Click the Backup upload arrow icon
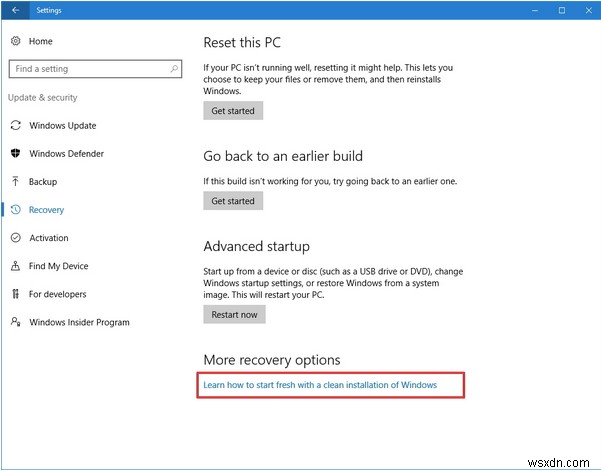601x473 pixels. coord(15,181)
